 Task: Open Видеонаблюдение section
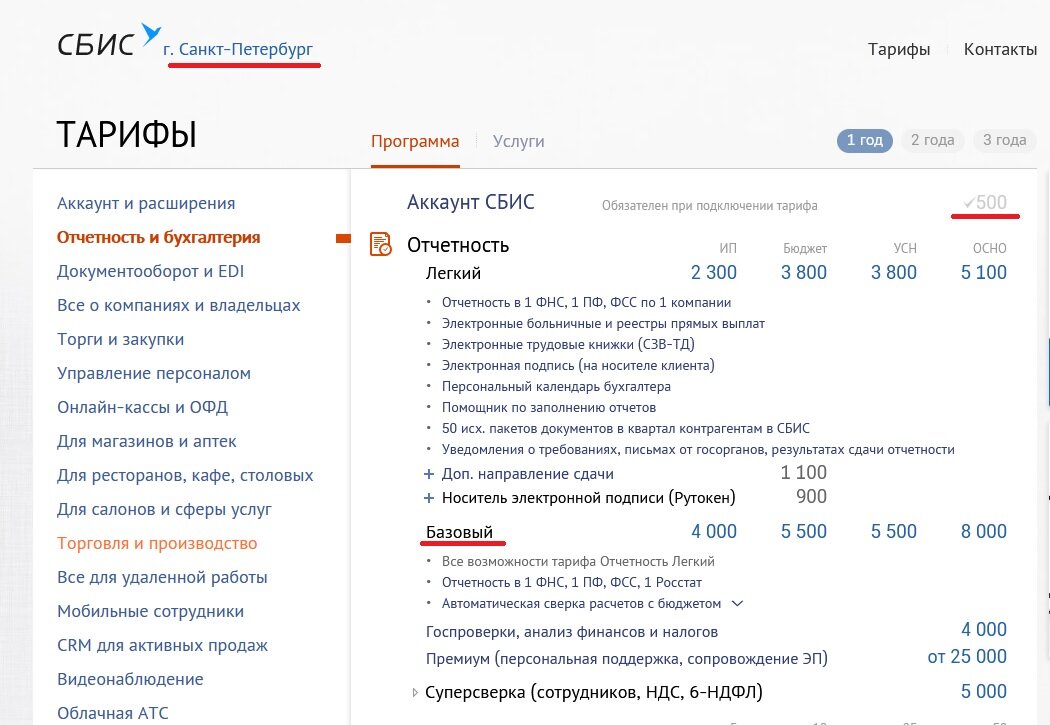point(131,679)
